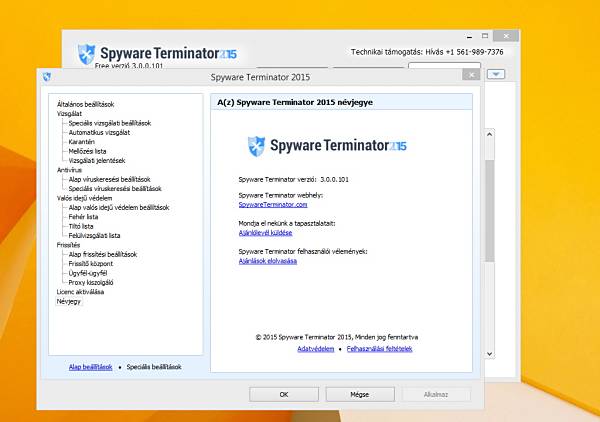This screenshot has height=422, width=600.
Task: Open Alap víruskeresési beállítások
Action: tap(109, 179)
